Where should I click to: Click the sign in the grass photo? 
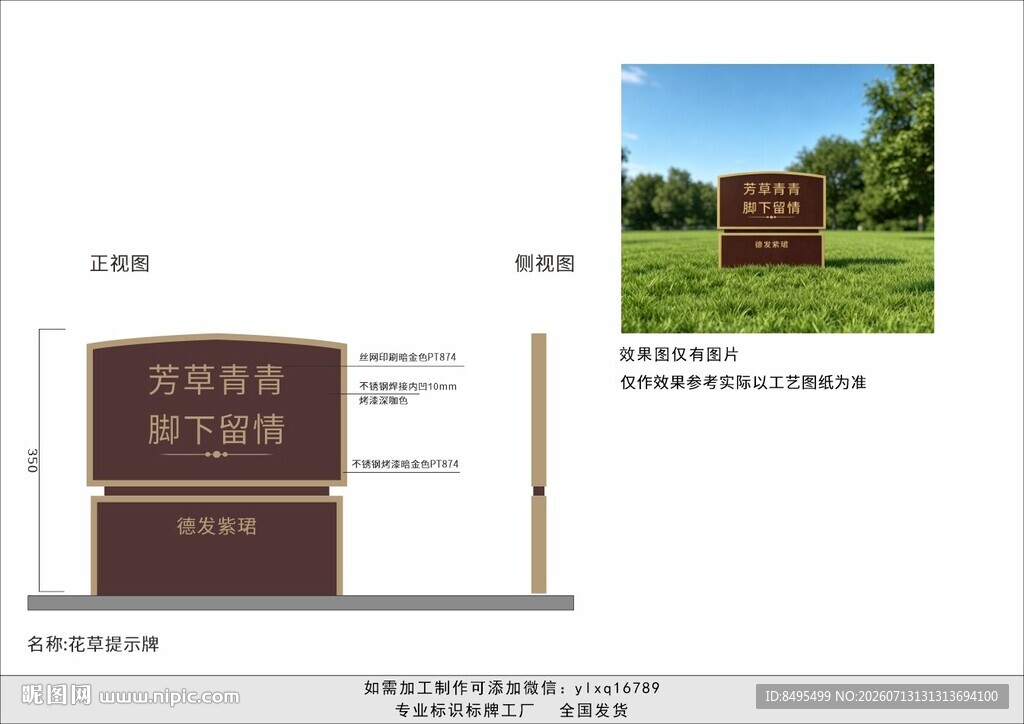coord(771,220)
